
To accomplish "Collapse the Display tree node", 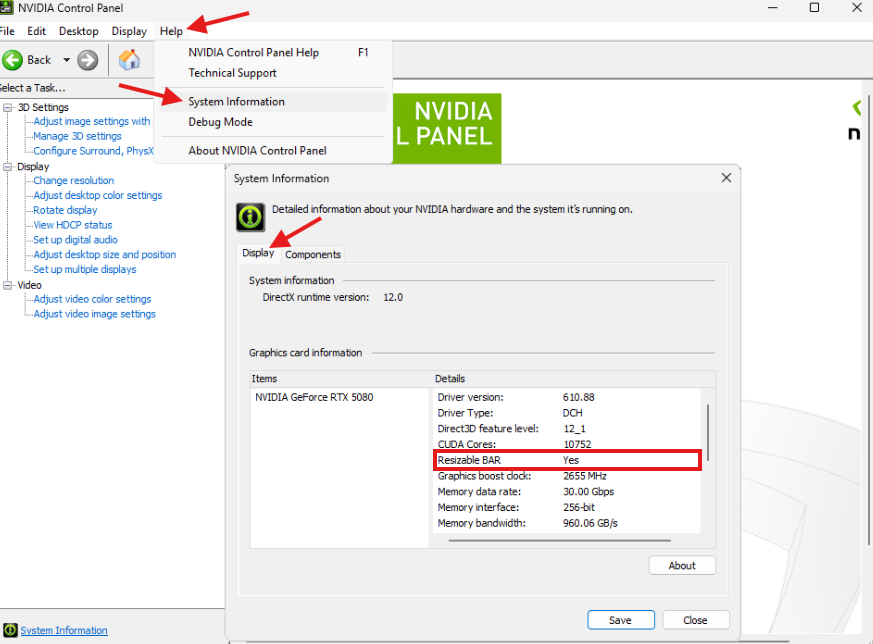I will [x=8, y=166].
